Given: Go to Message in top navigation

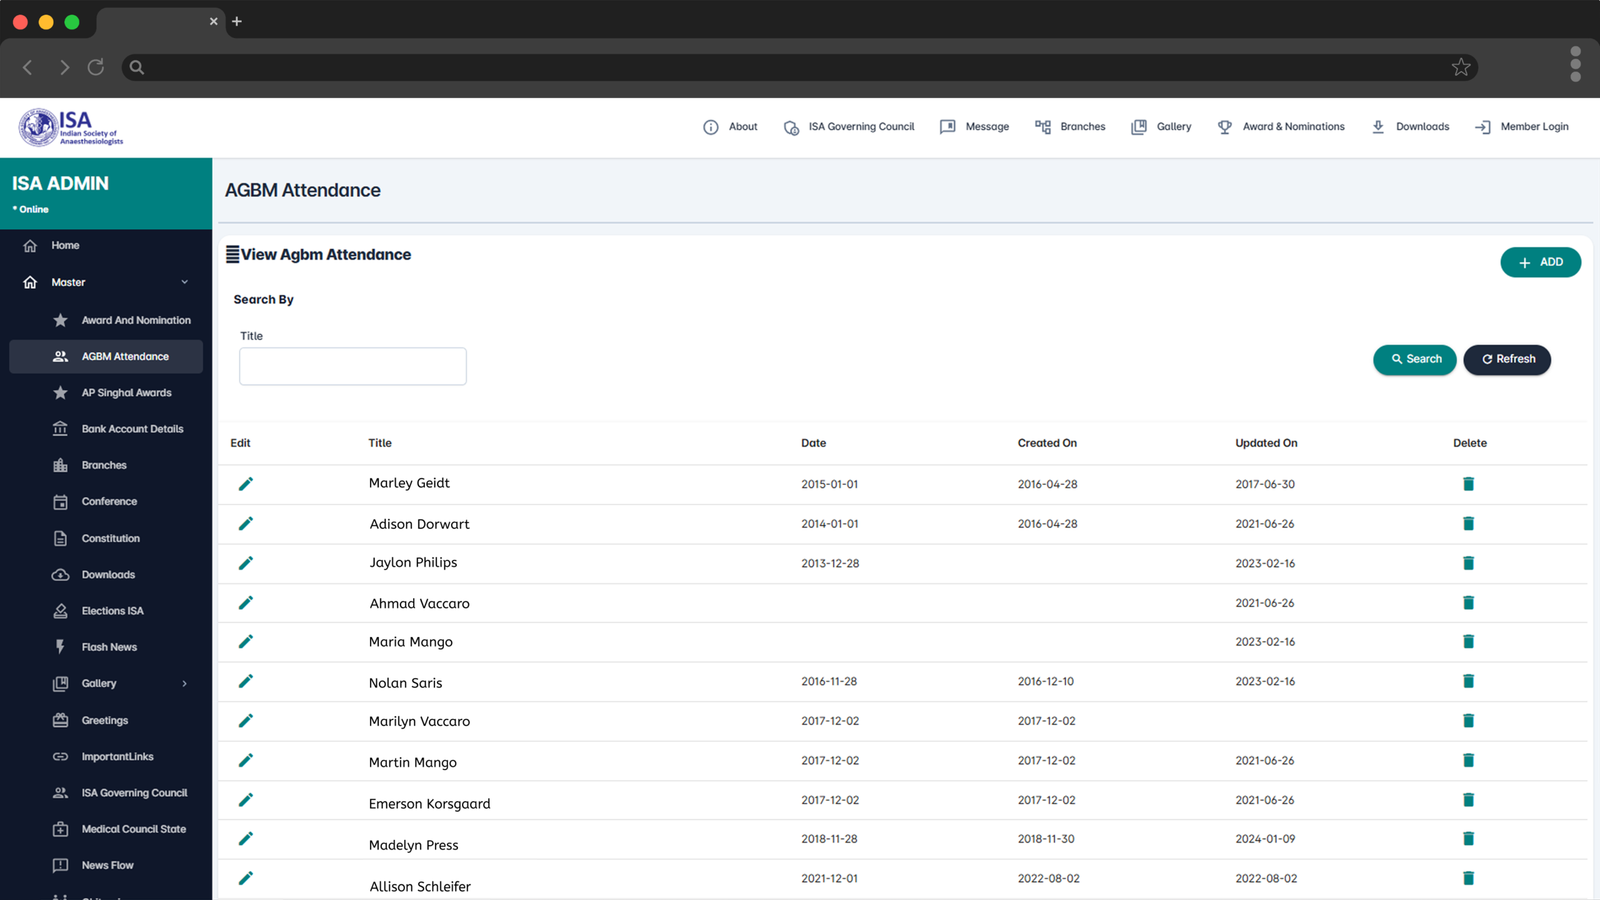Looking at the screenshot, I should 975,127.
